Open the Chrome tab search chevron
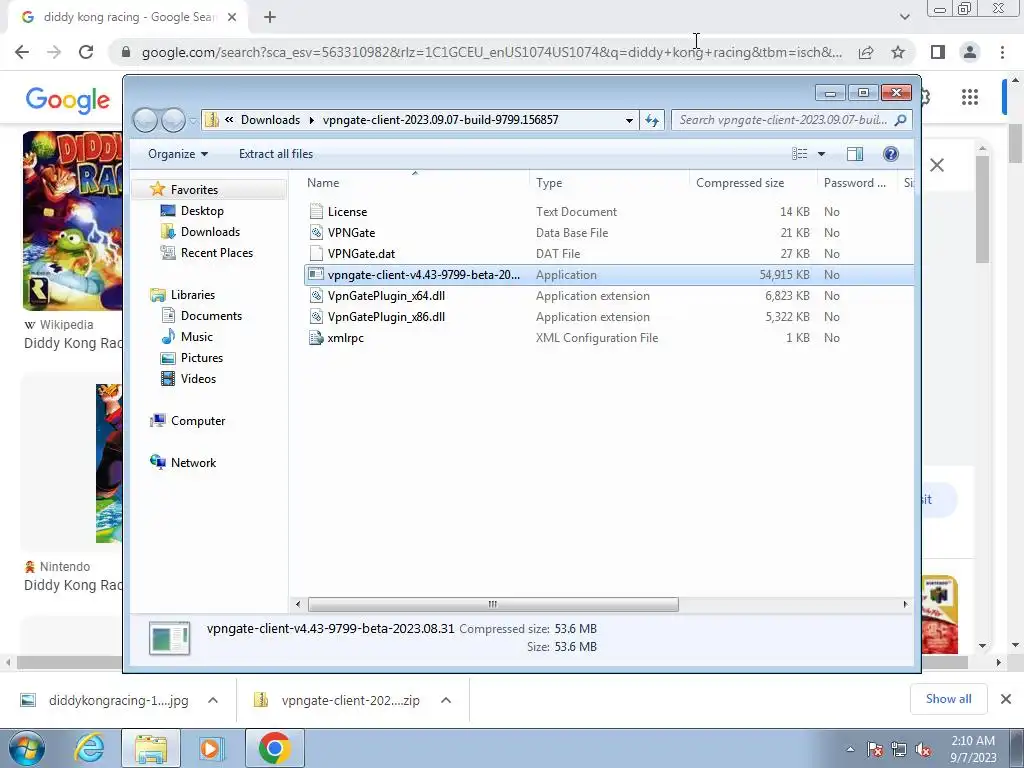This screenshot has height=768, width=1024. 904,17
